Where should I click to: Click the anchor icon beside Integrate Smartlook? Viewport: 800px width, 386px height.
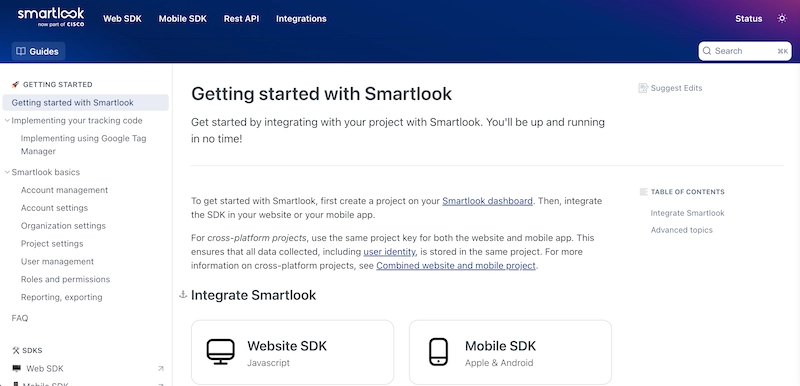point(183,295)
